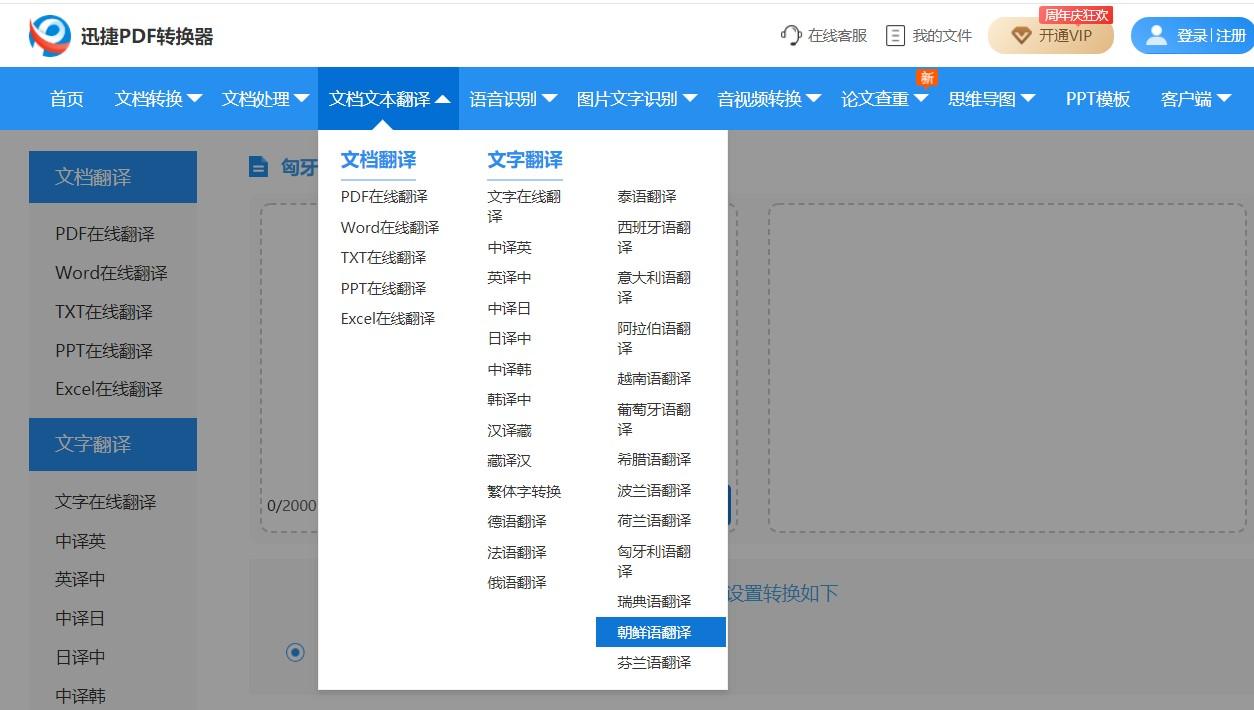This screenshot has width=1254, height=710.
Task: Select 阿拉伯语翻译 in the dropdown menu
Action: point(654,338)
